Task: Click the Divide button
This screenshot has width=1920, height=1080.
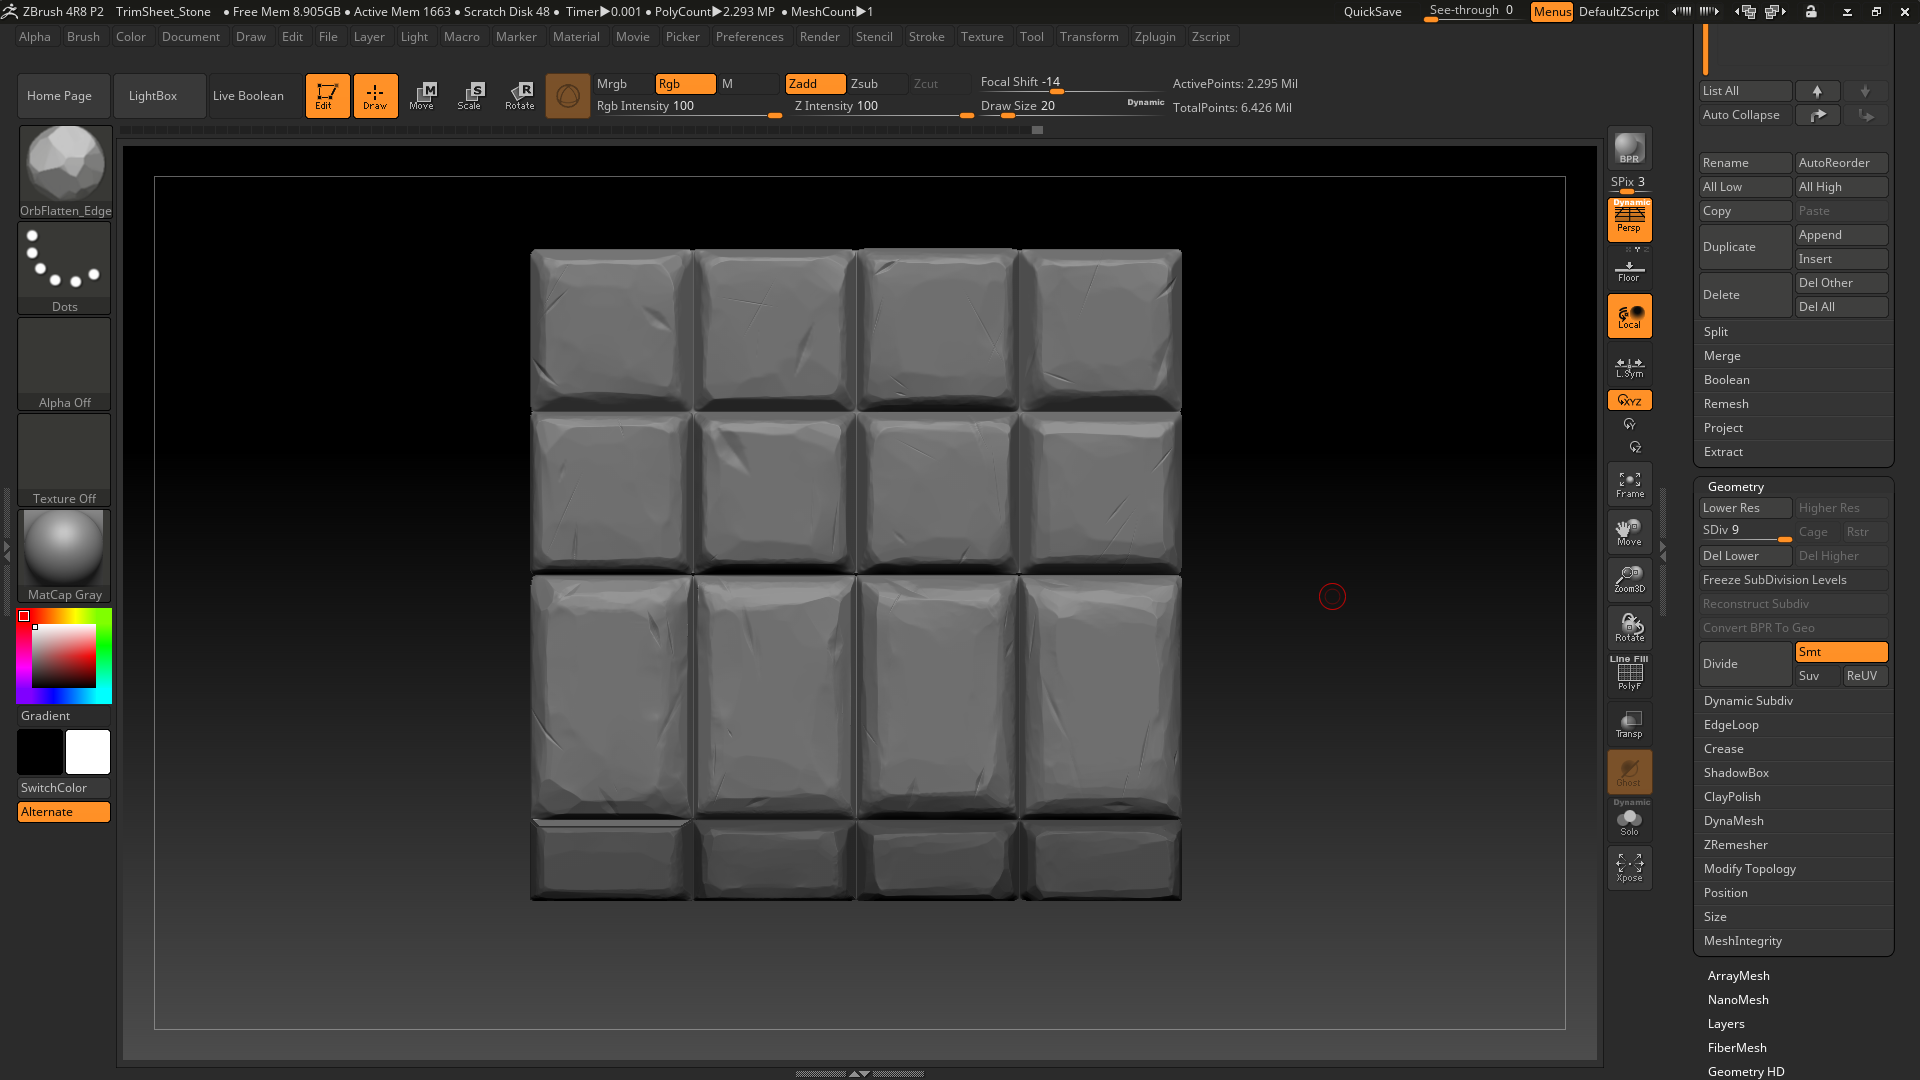Action: point(1745,664)
